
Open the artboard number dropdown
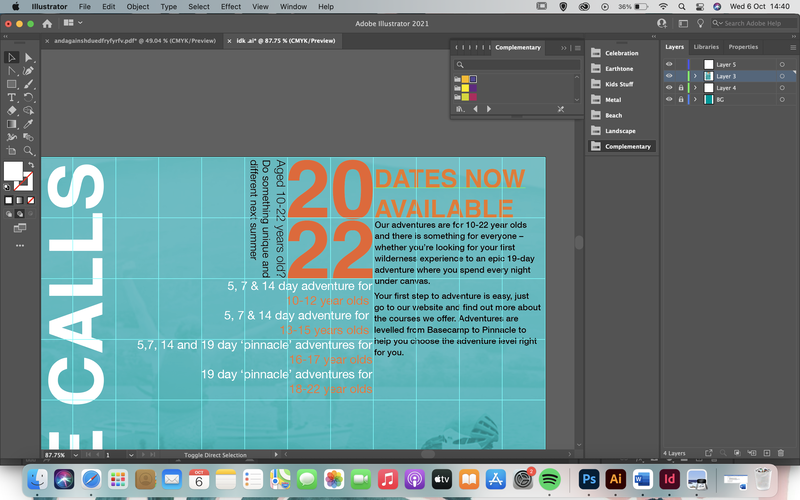[x=131, y=455]
